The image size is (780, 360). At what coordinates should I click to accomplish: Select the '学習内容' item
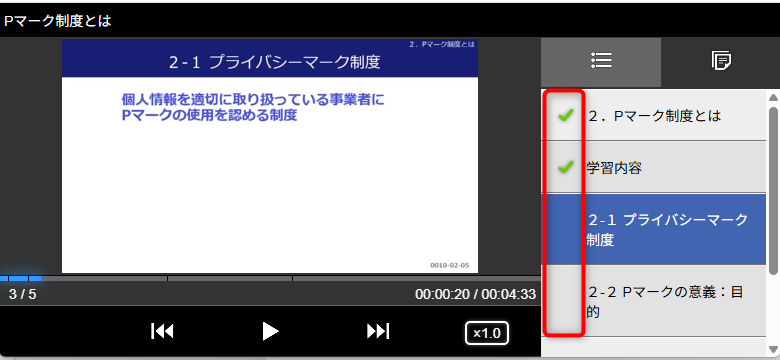click(x=653, y=168)
